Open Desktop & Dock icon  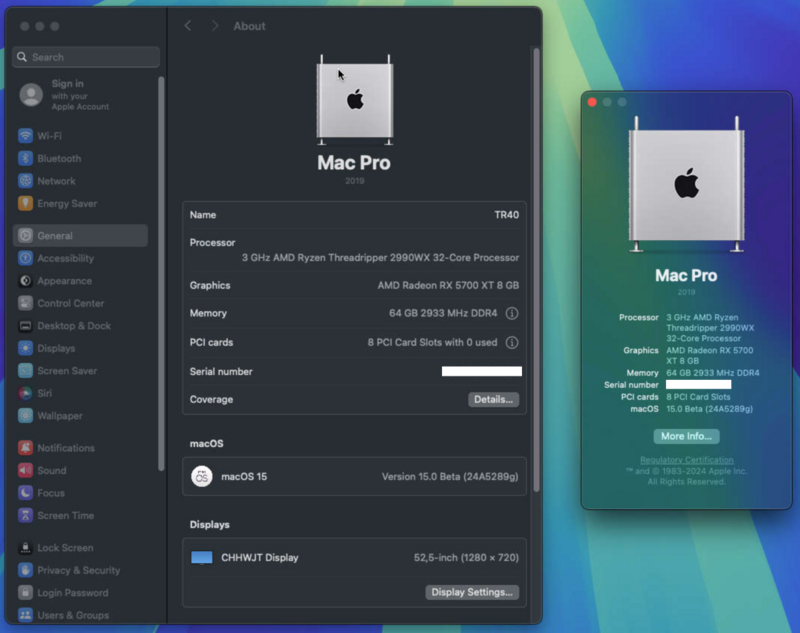point(25,325)
